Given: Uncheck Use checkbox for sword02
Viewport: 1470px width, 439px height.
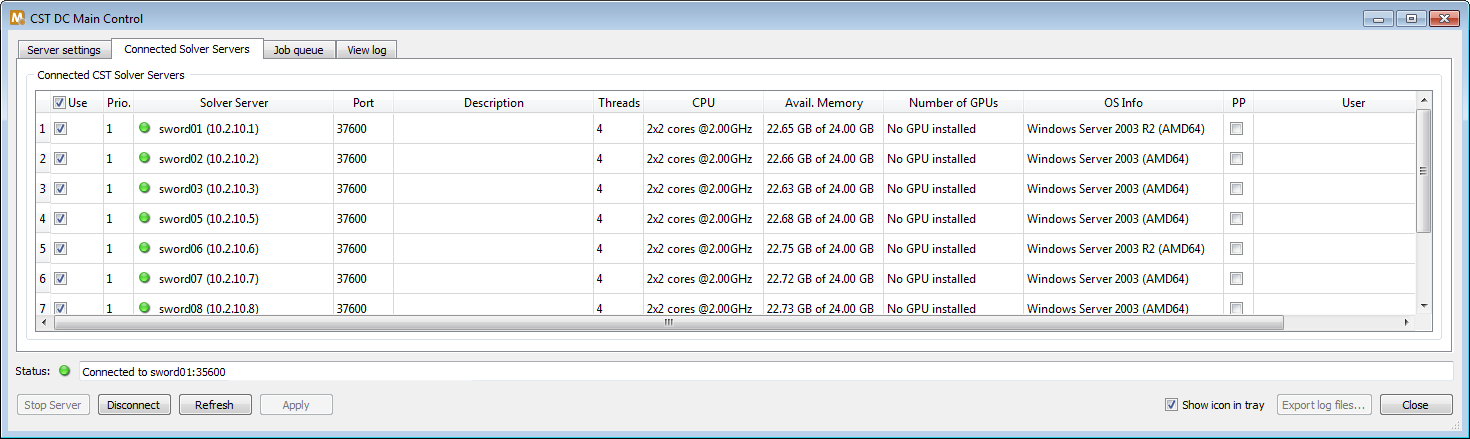Looking at the screenshot, I should (x=60, y=158).
